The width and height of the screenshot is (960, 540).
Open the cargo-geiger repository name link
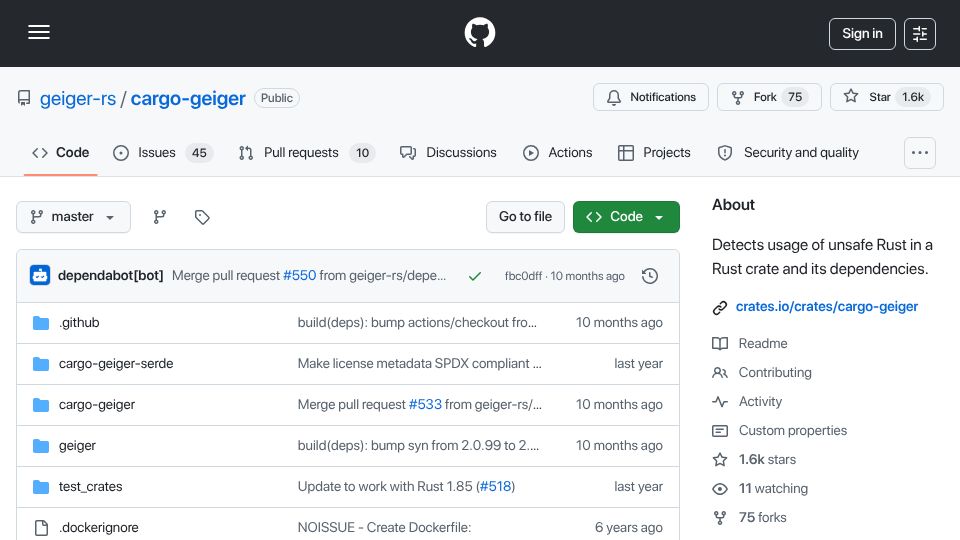188,99
